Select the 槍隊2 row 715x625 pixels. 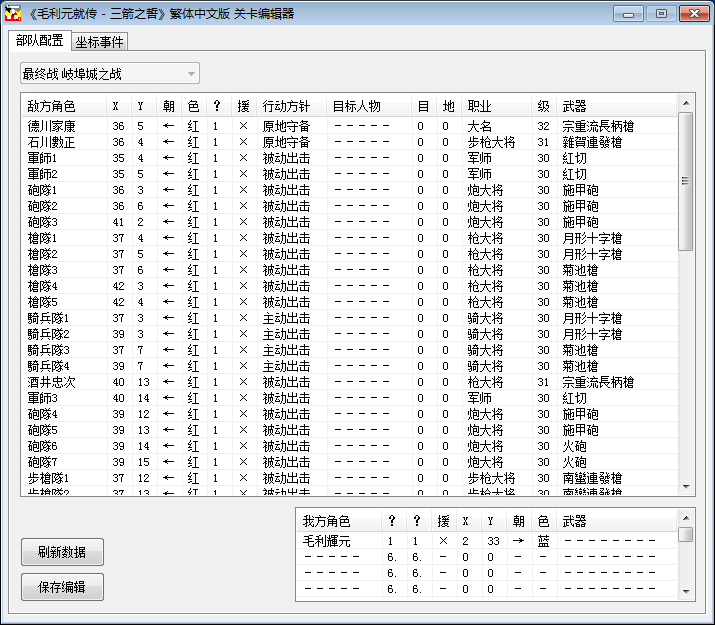(349, 254)
